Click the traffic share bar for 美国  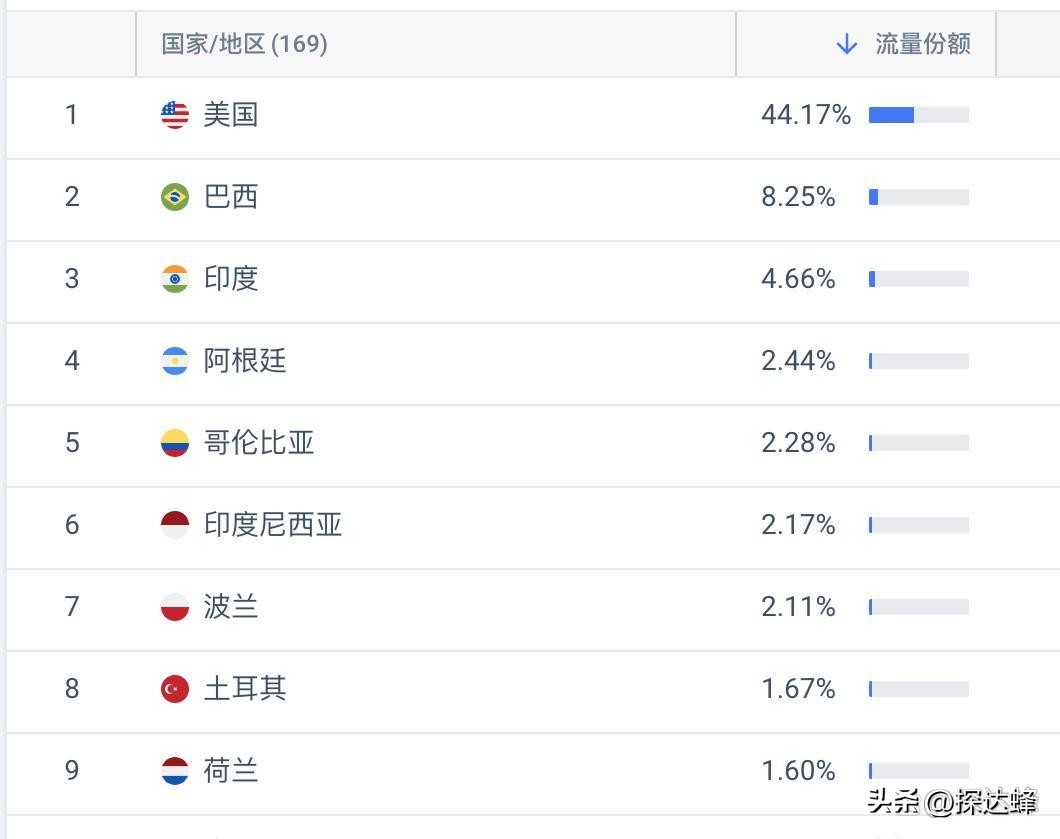tap(918, 114)
